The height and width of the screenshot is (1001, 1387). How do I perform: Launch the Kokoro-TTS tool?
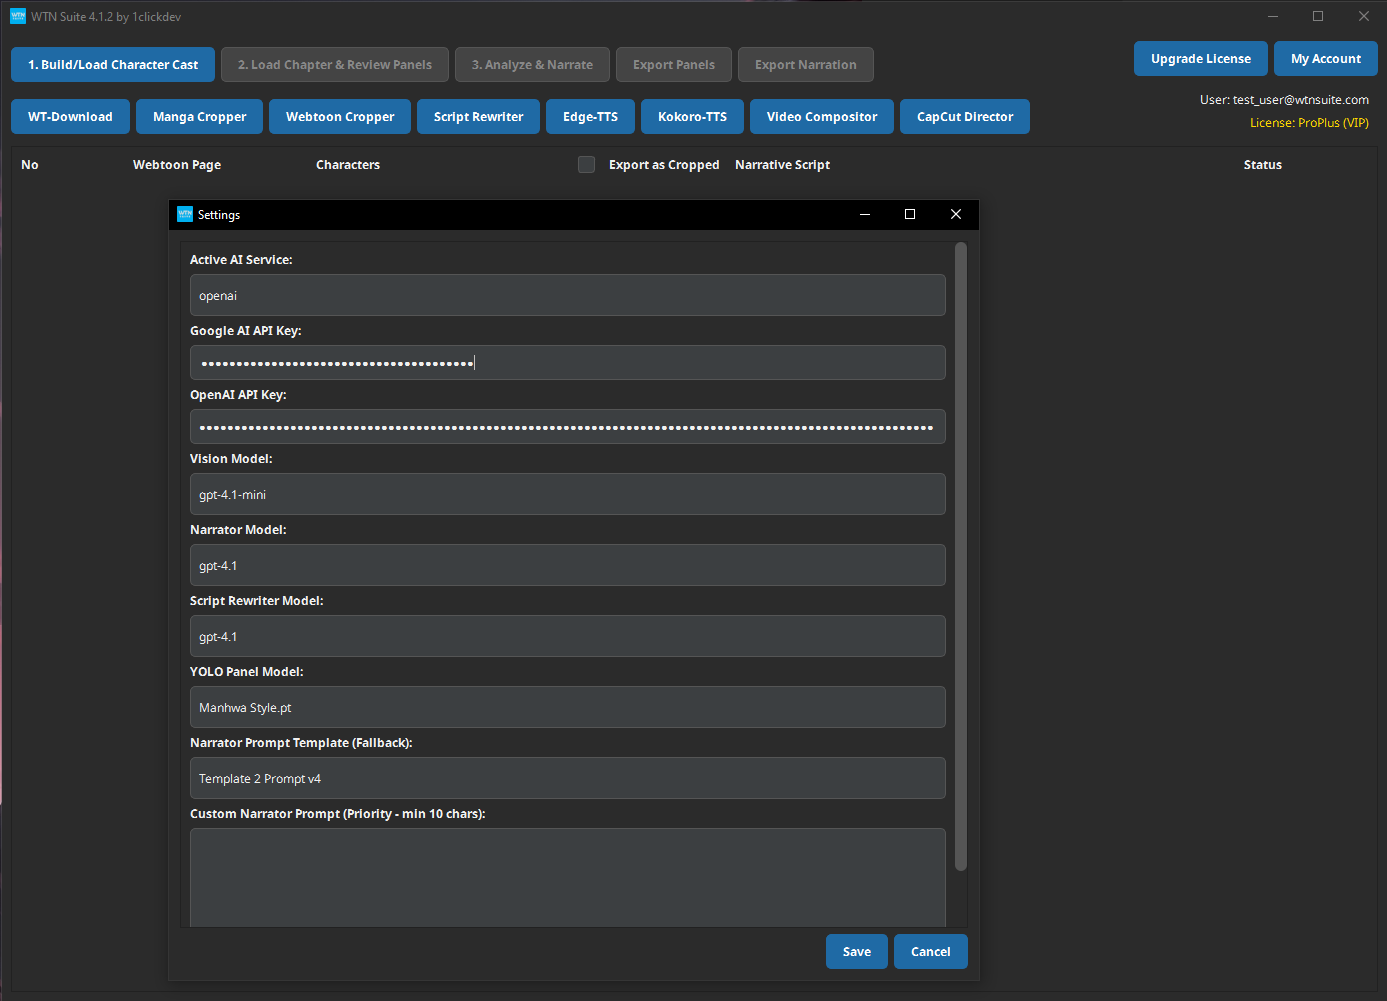click(x=692, y=116)
